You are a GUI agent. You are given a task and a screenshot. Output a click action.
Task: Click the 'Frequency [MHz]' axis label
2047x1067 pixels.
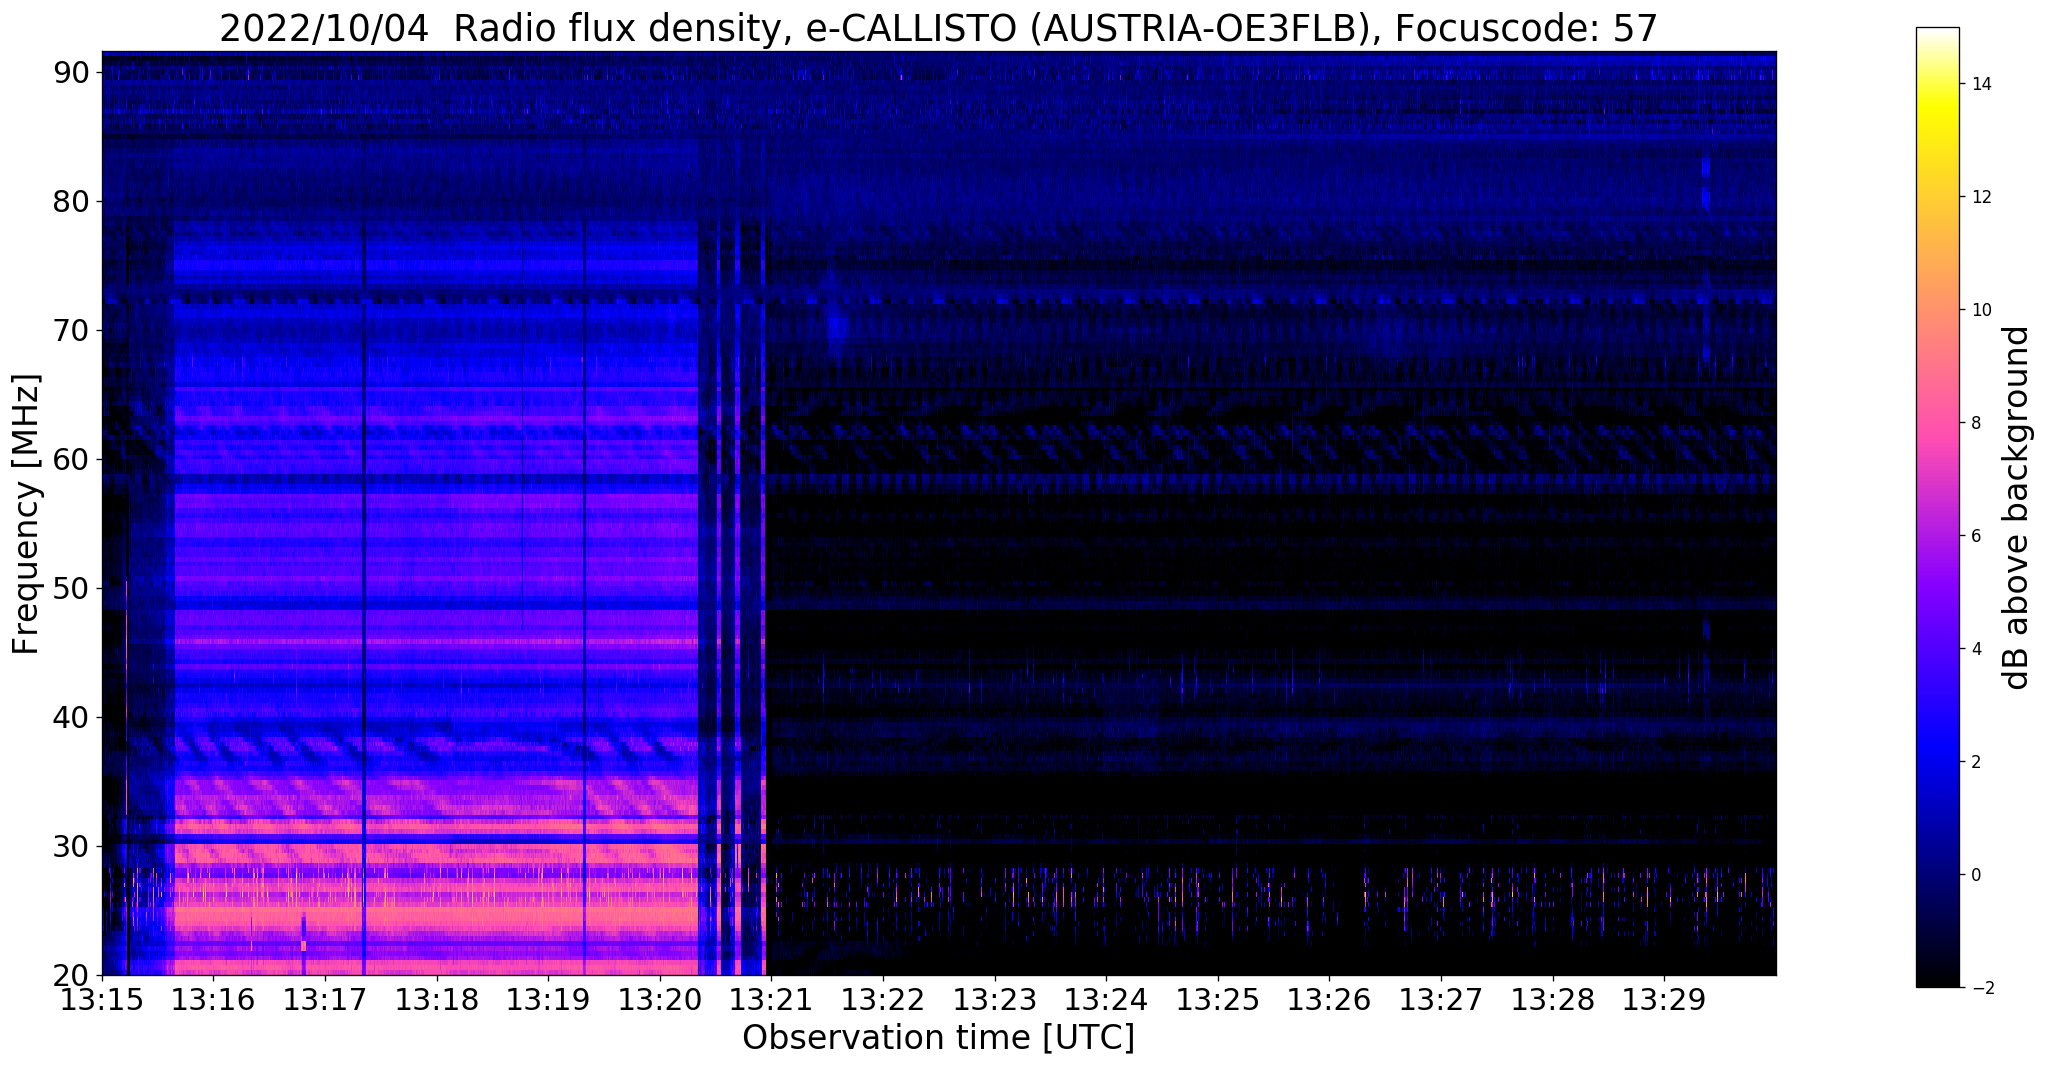27,514
